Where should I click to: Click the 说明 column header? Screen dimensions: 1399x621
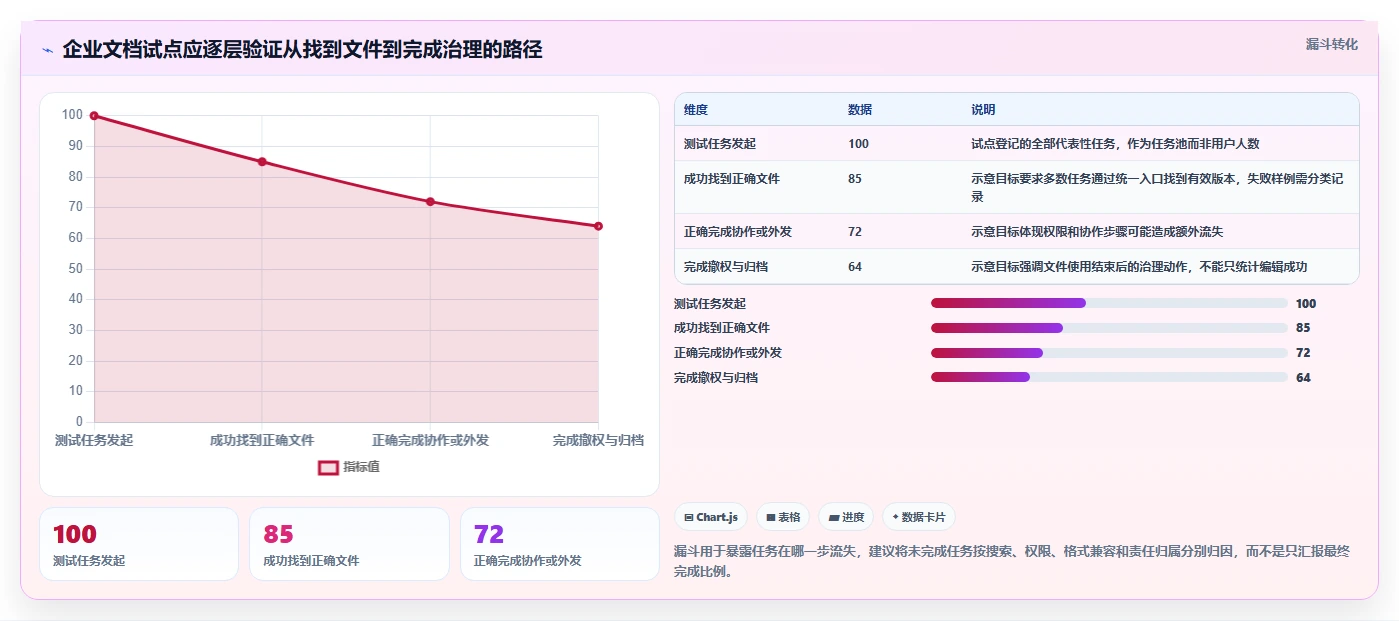pos(983,110)
